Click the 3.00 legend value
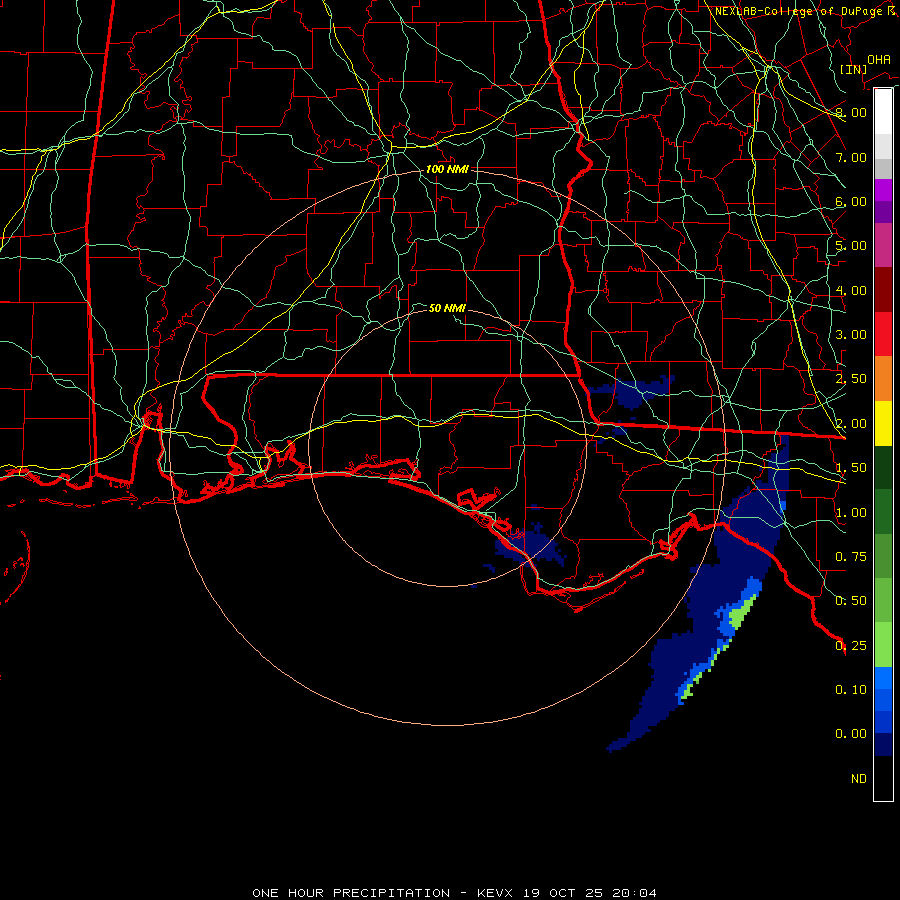The height and width of the screenshot is (900, 900). (851, 335)
